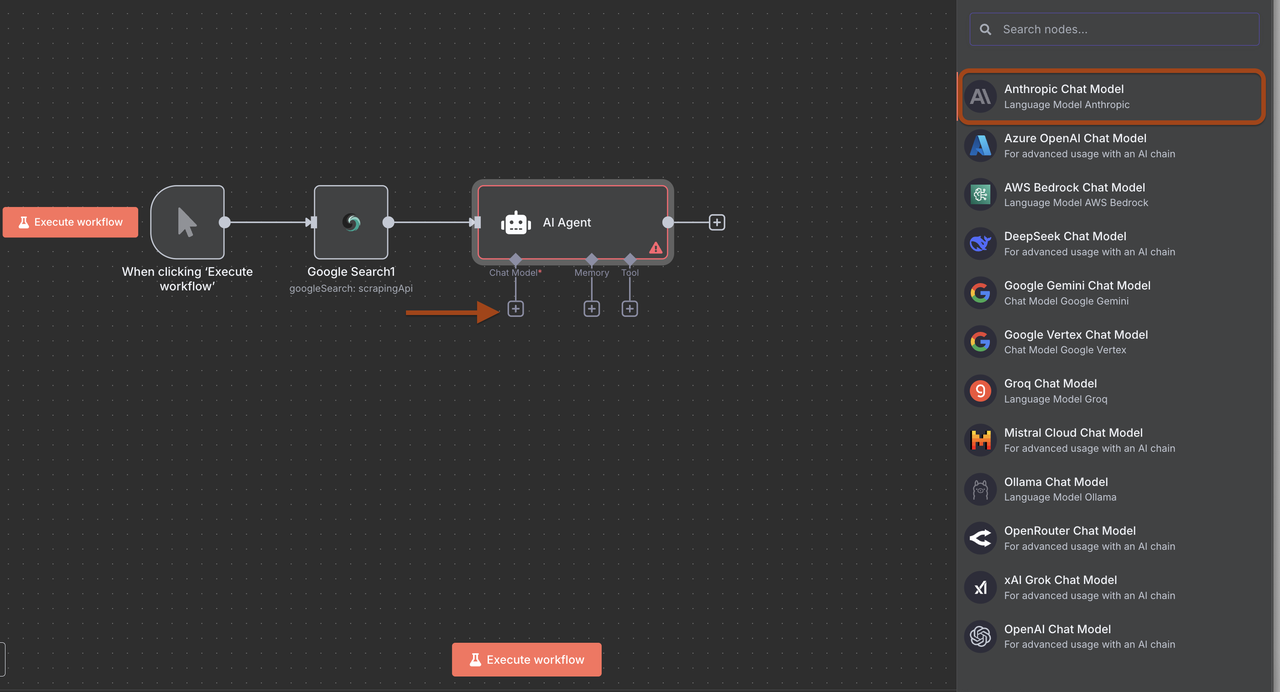1280x692 pixels.
Task: Click the 'Language Model Anthropic' subtitle
Action: pyautogui.click(x=1067, y=105)
